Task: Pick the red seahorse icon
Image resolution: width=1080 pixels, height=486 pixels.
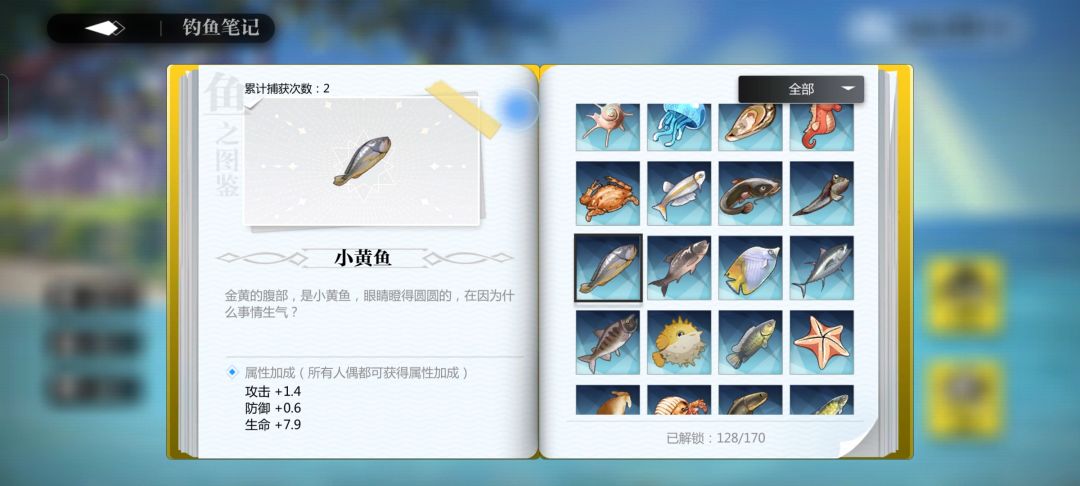Action: point(822,127)
